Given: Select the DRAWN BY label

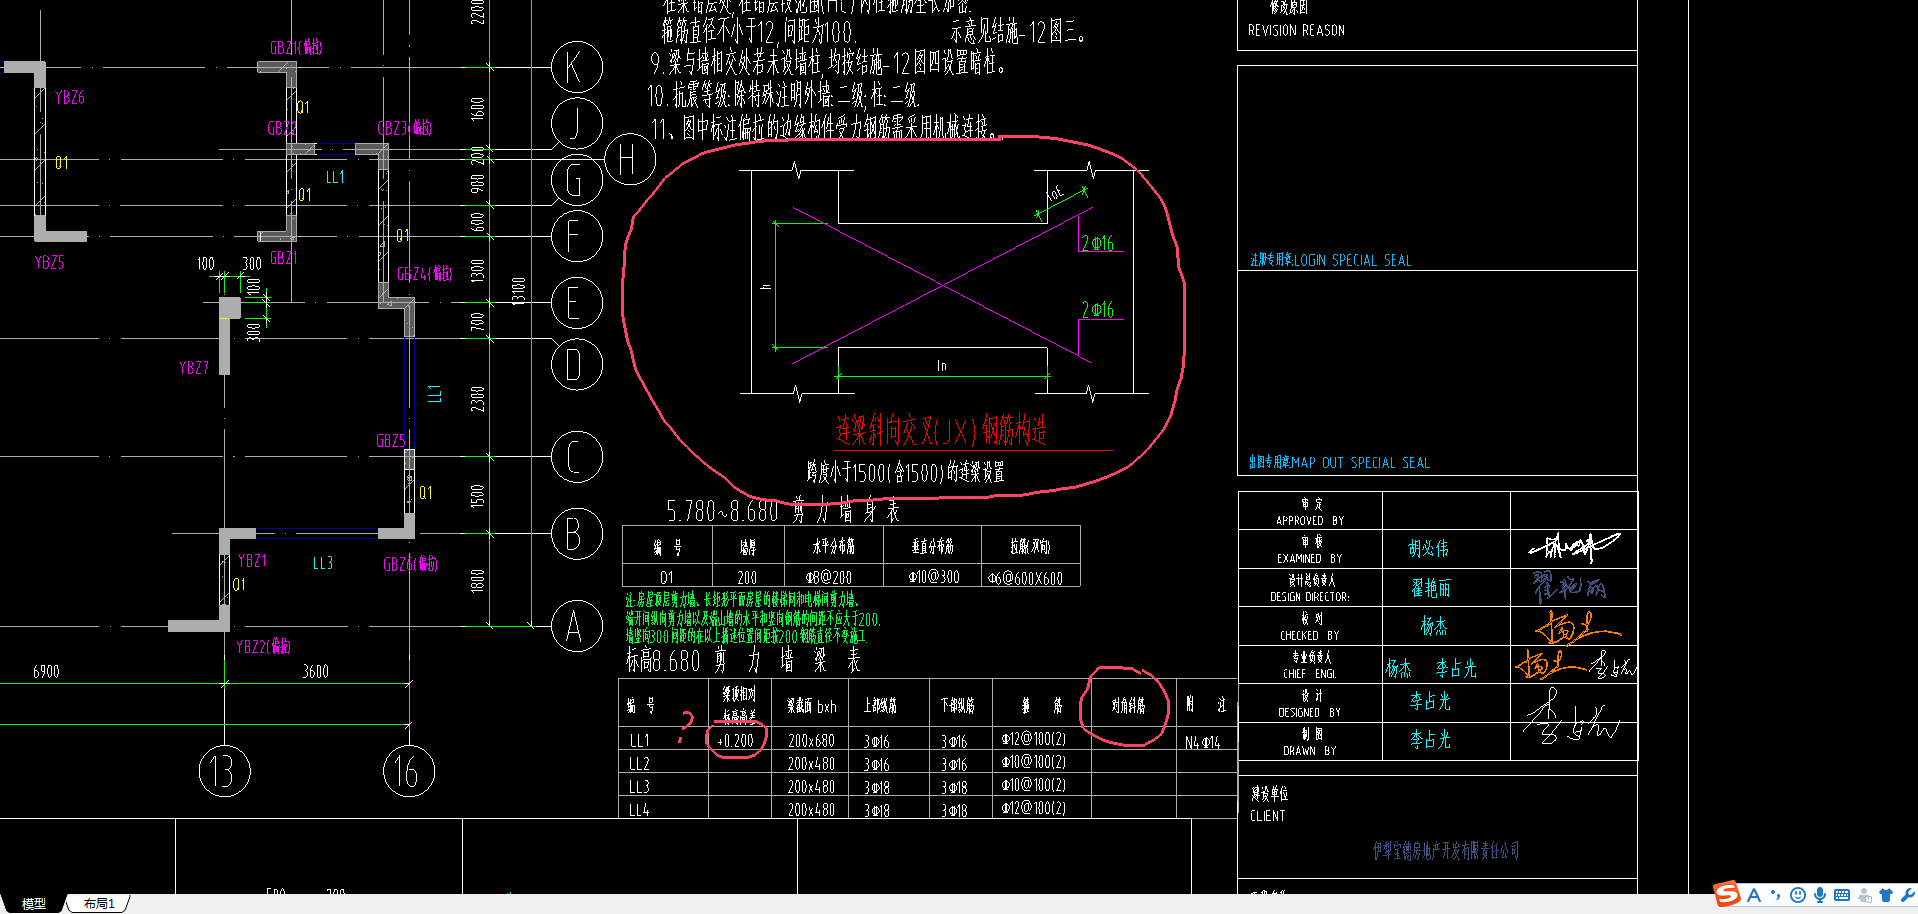Looking at the screenshot, I should 1310,751.
